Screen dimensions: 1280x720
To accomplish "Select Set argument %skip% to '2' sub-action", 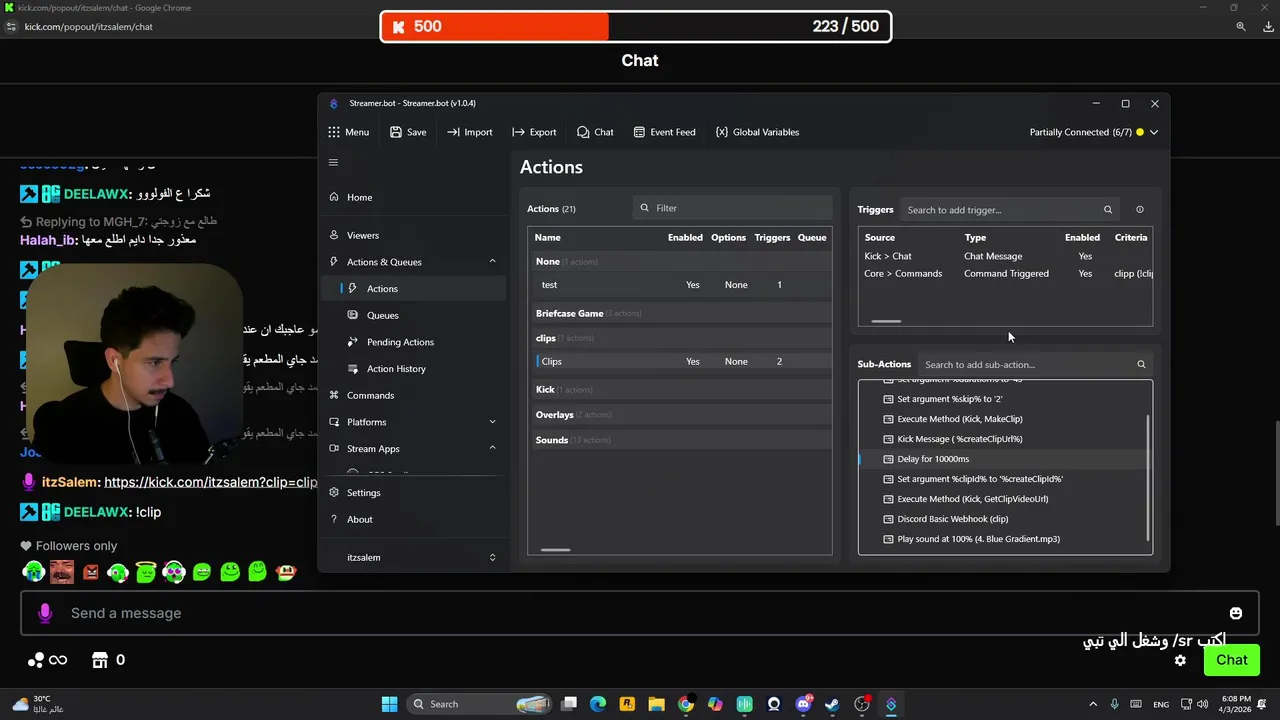I will click(1005, 399).
